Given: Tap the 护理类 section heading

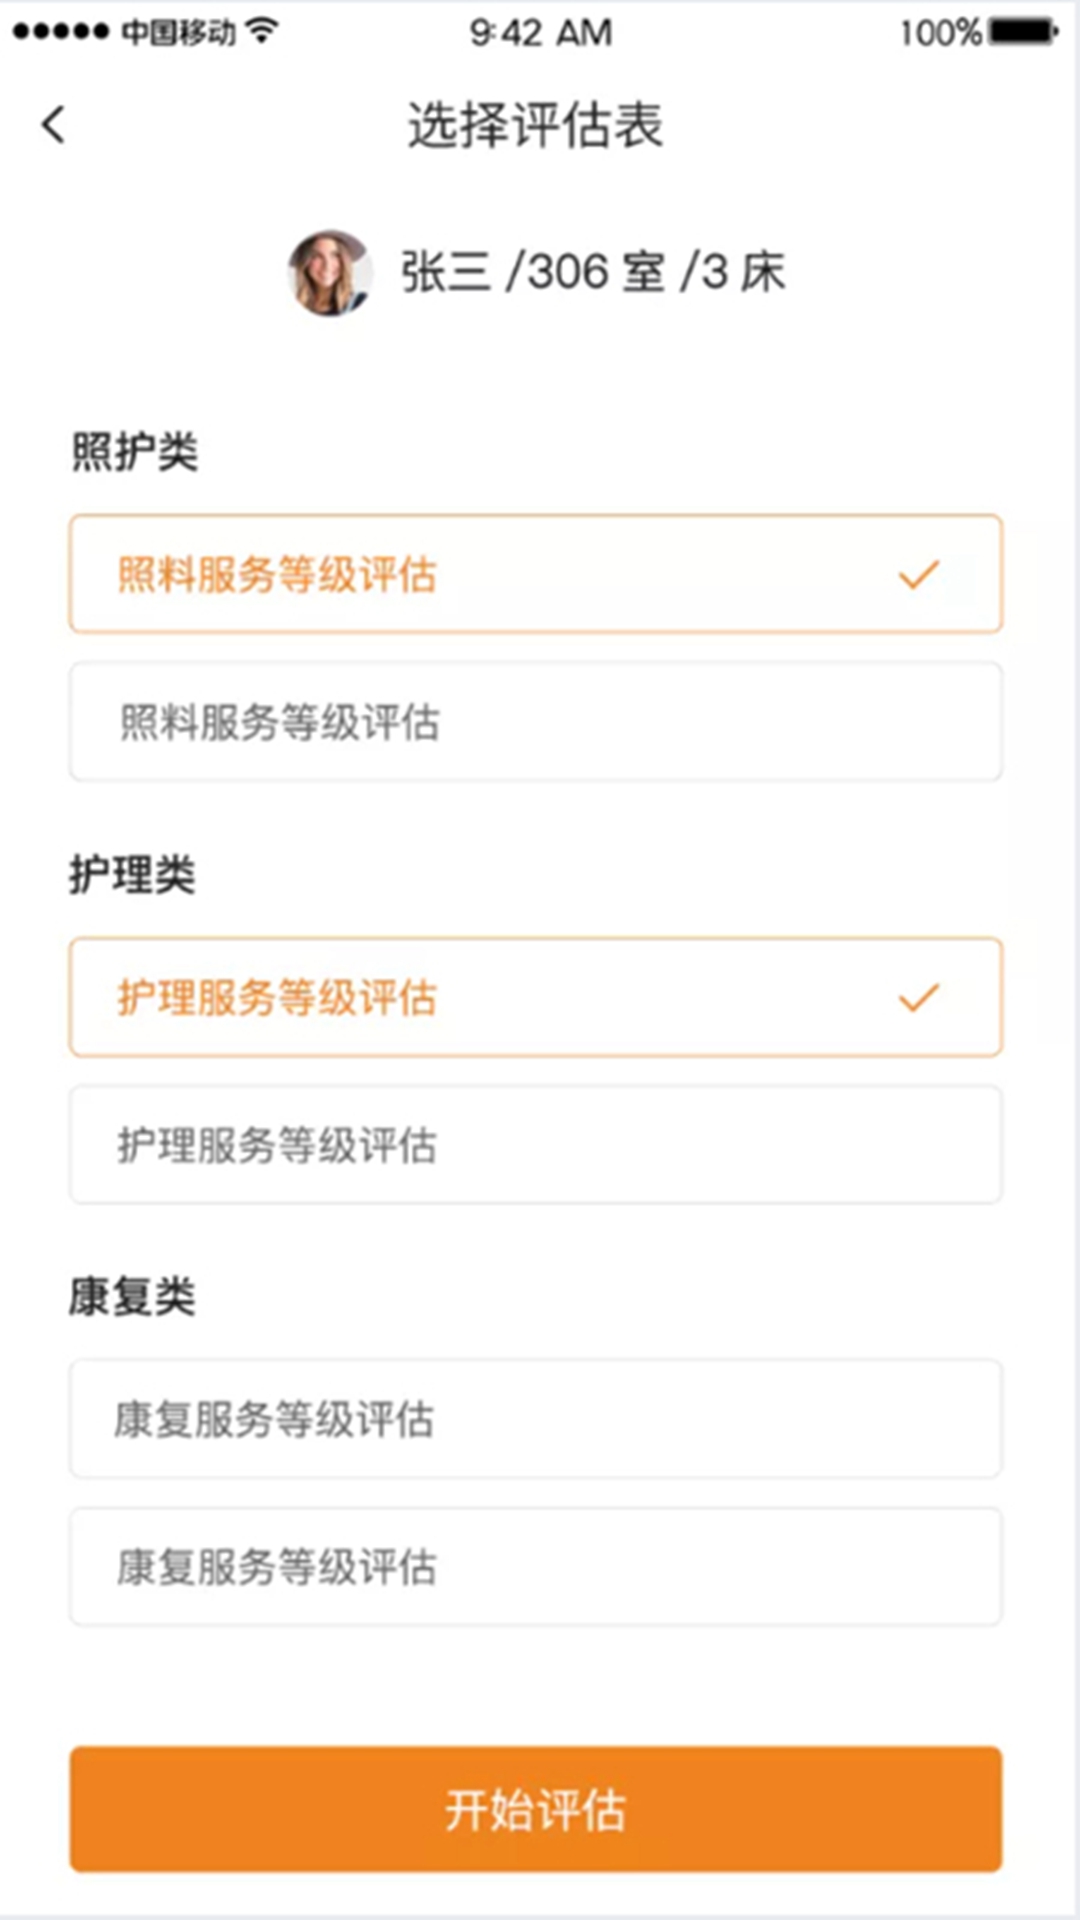Looking at the screenshot, I should click(133, 875).
